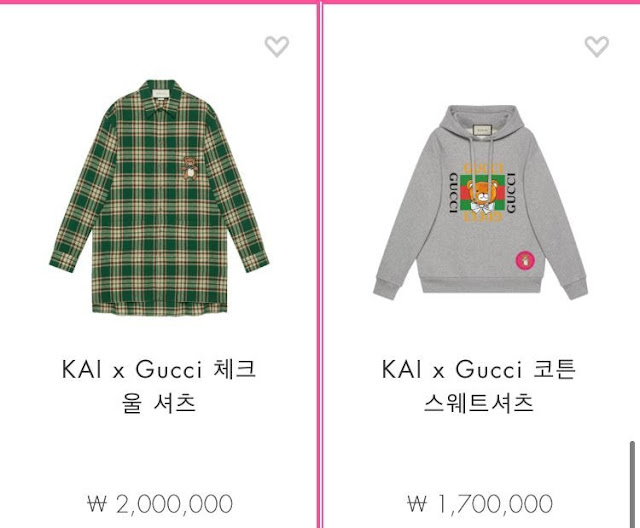Click the orange GUCCI text above bear
Viewport: 640px width, 528px height.
pyautogui.click(x=484, y=169)
